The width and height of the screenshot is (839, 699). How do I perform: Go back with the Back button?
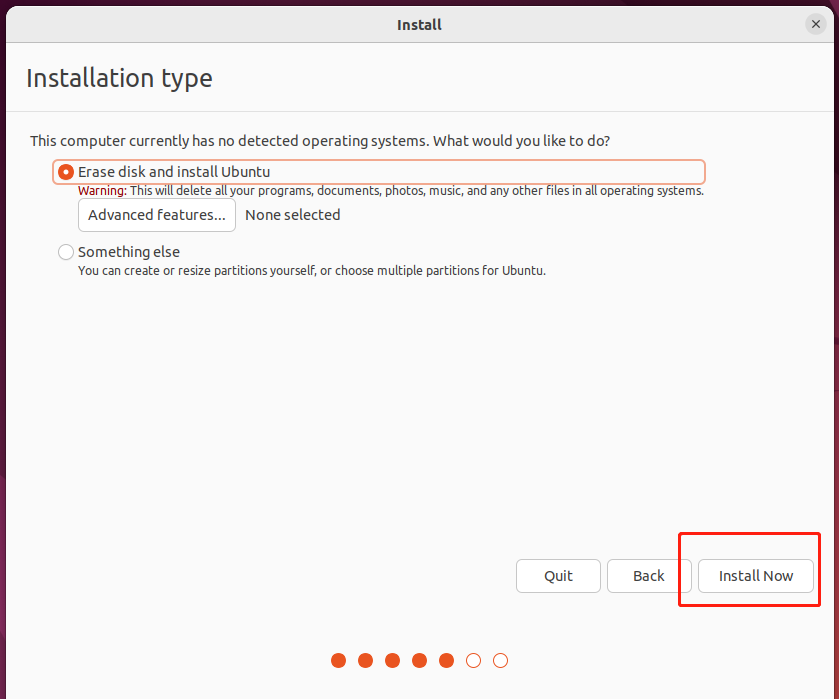click(649, 576)
